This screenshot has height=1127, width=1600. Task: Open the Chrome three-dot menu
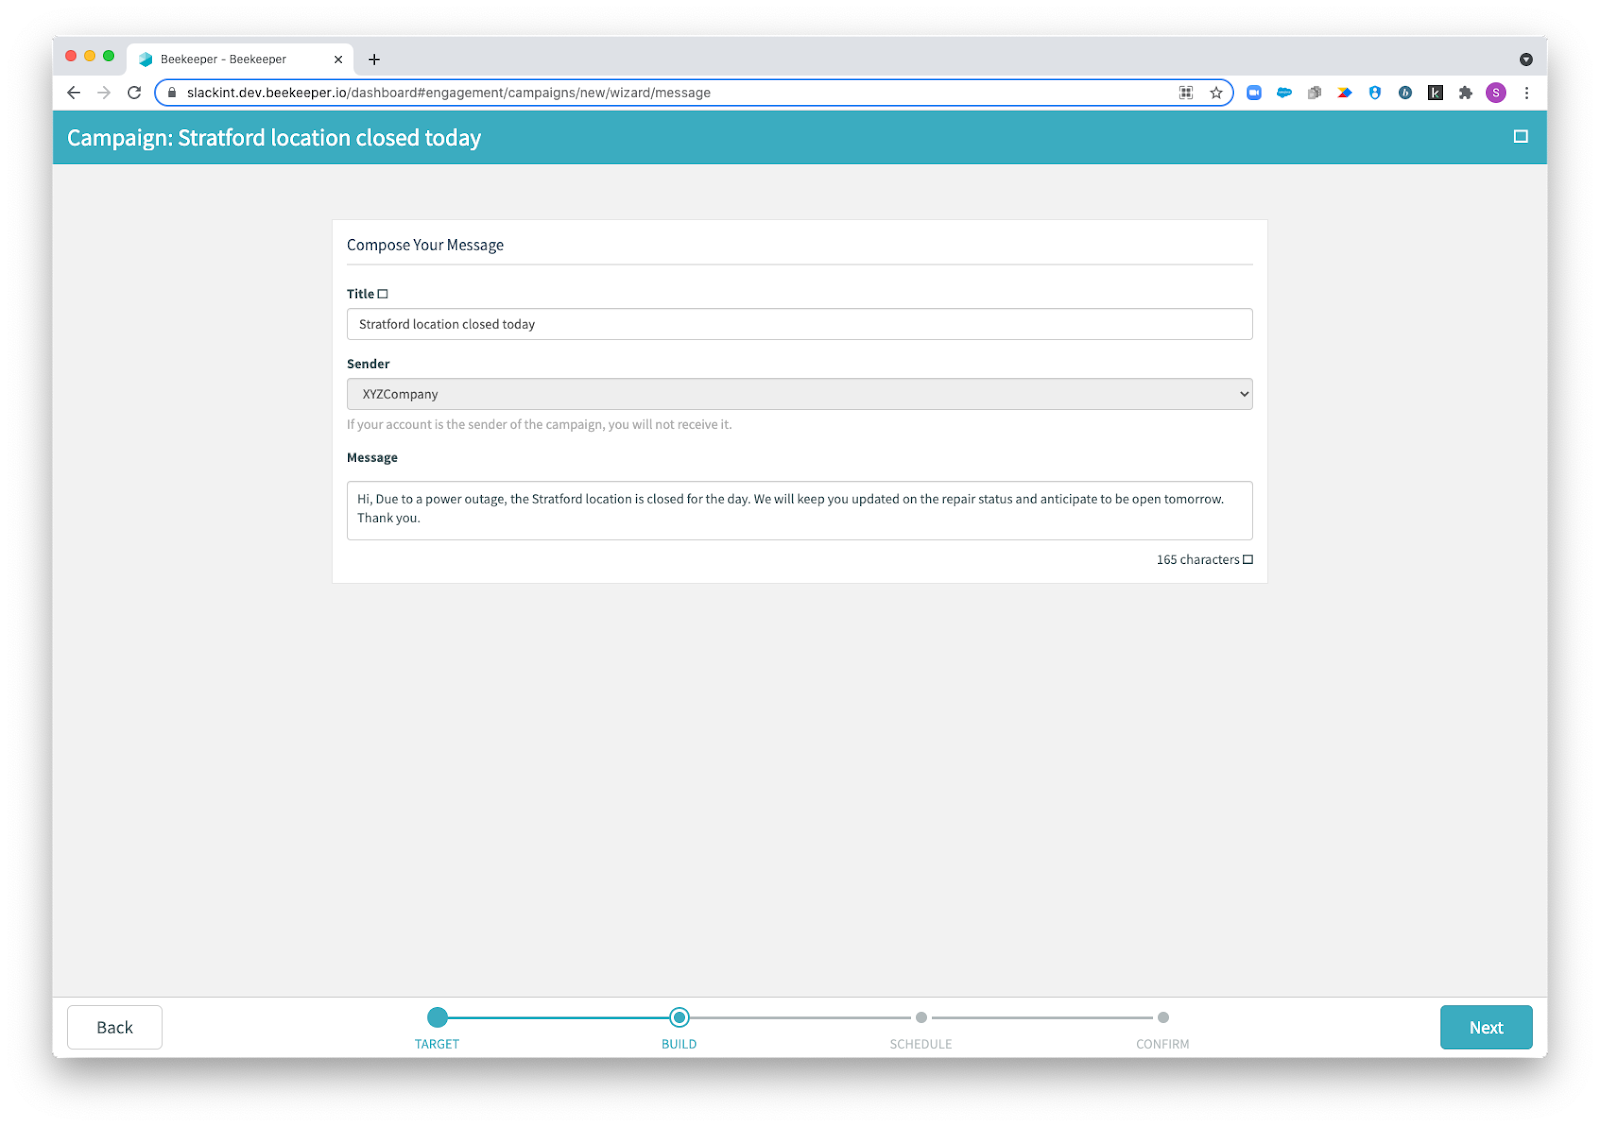[x=1526, y=93]
